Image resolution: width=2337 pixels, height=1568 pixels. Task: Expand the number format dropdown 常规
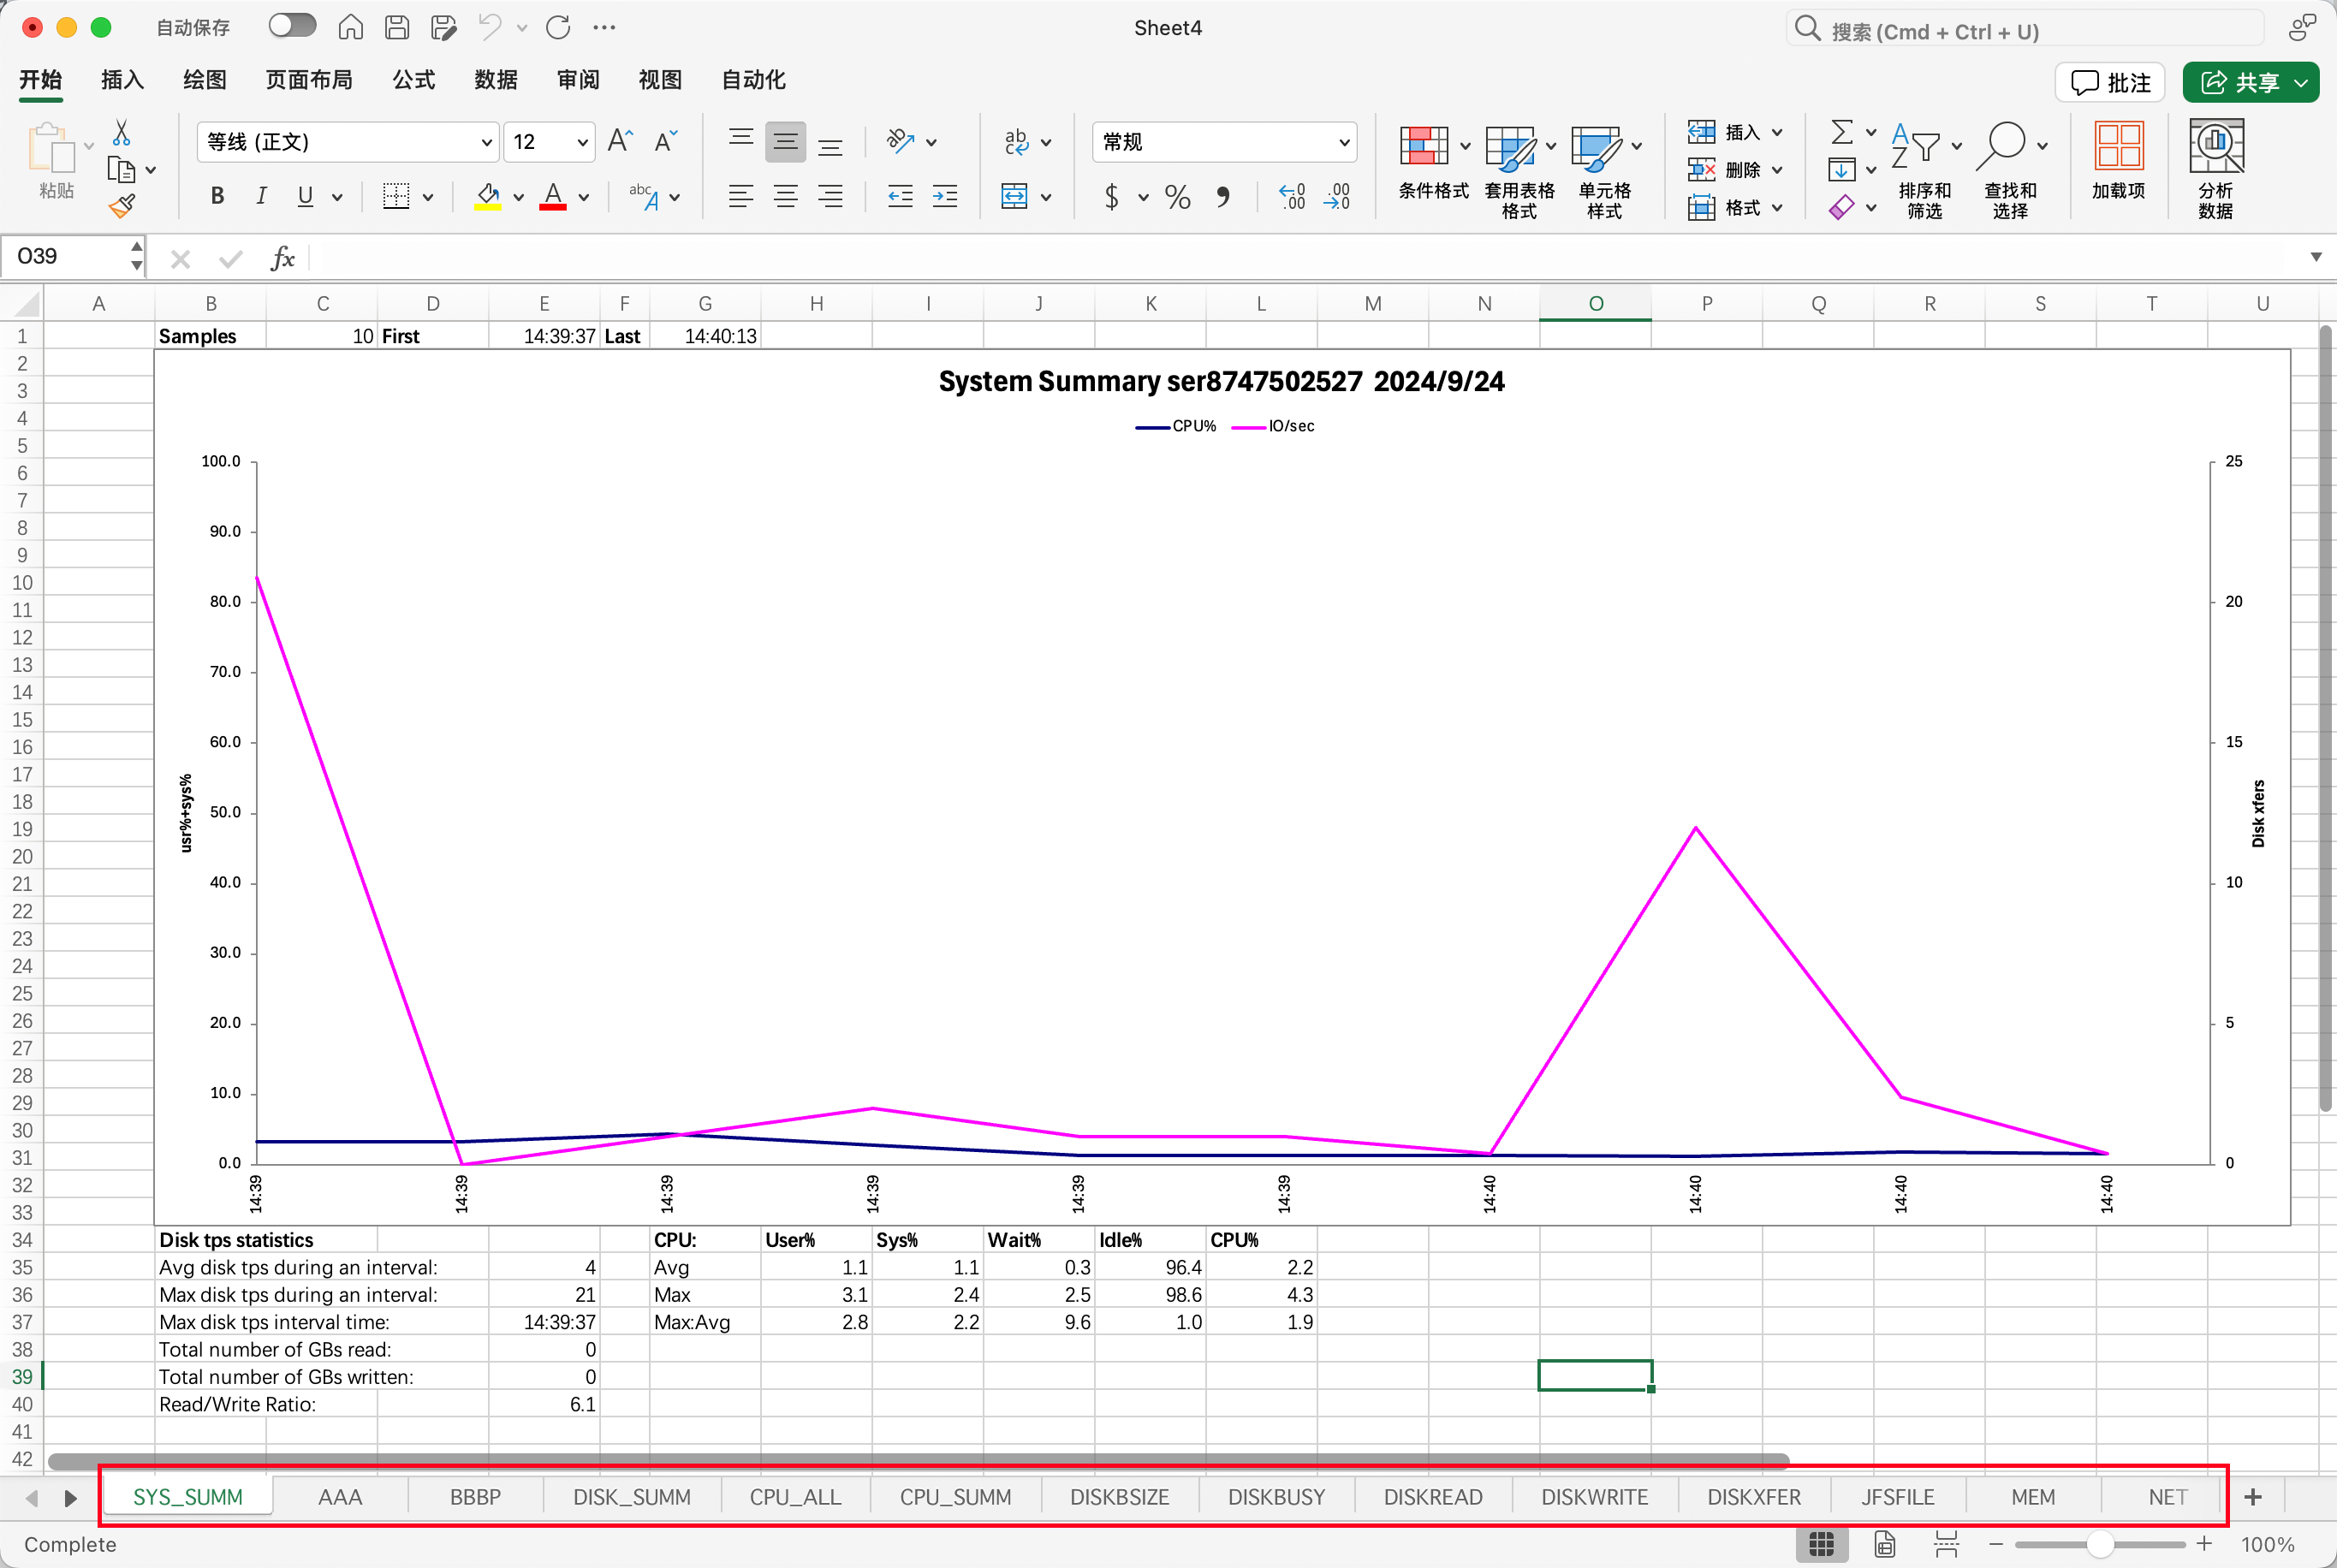tap(1343, 142)
